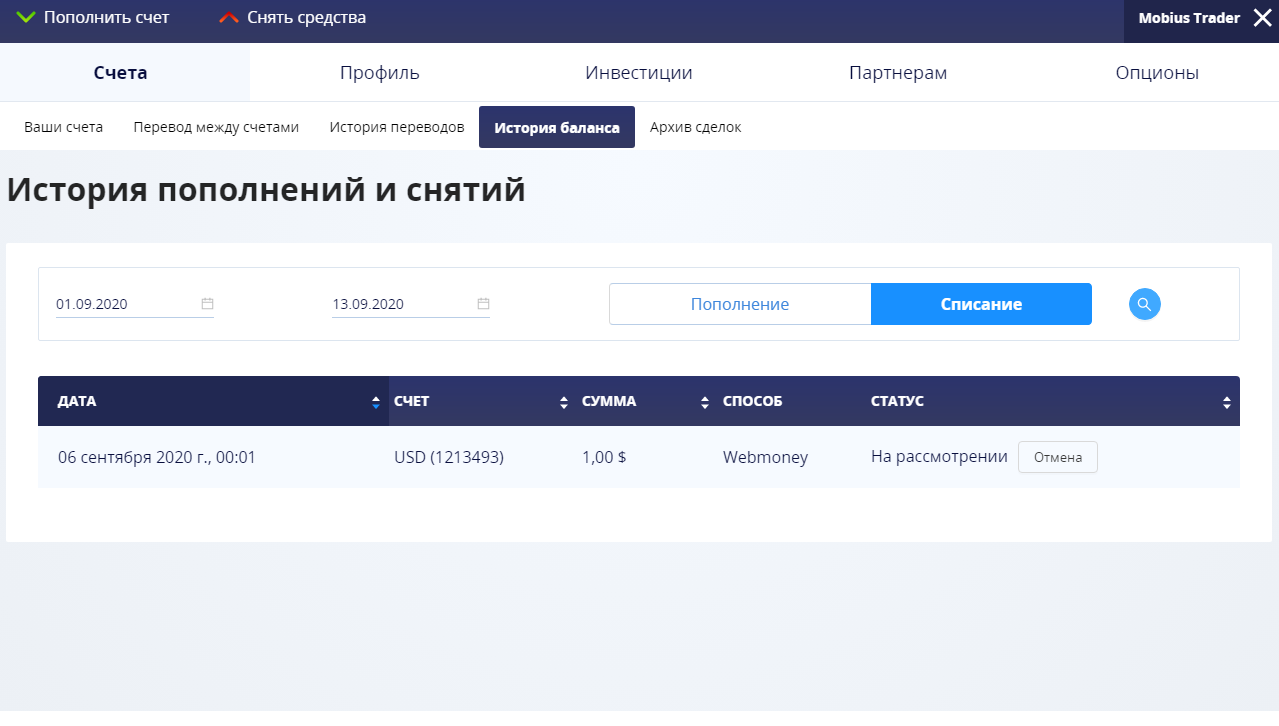1279x726 pixels.
Task: Close the Mobius Trader panel
Action: (1262, 18)
